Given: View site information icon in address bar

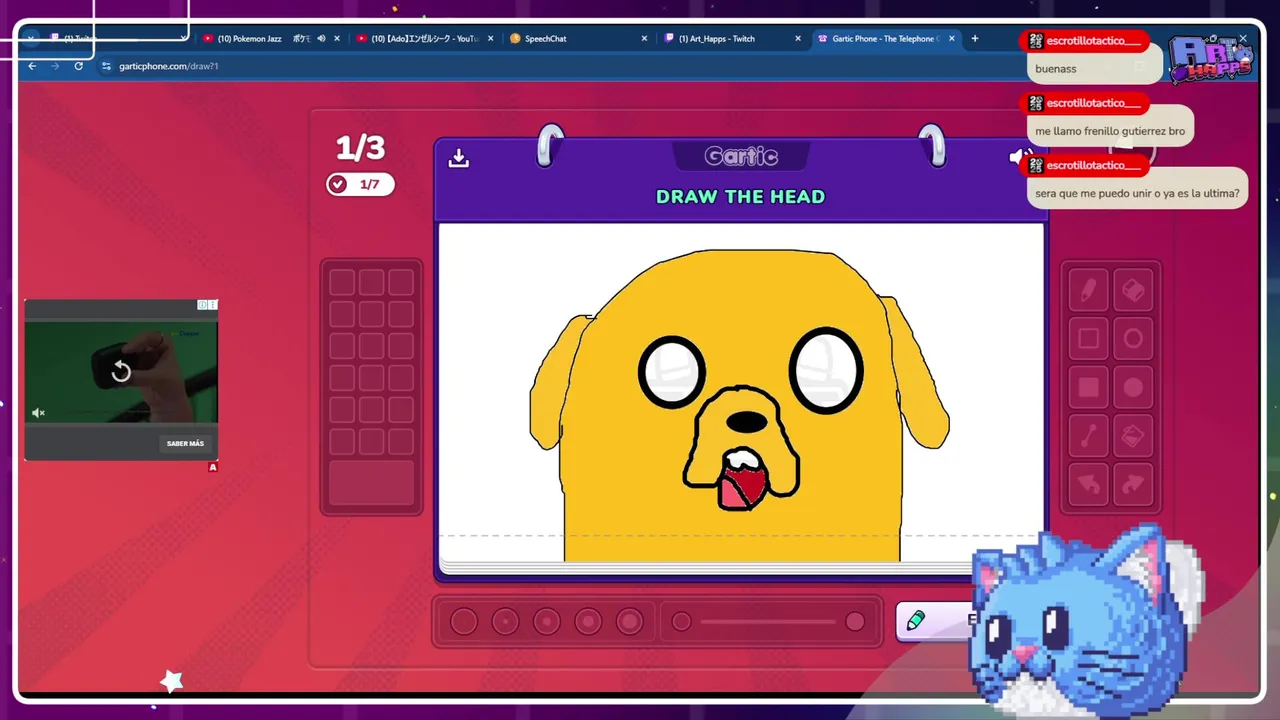Looking at the screenshot, I should 106,66.
